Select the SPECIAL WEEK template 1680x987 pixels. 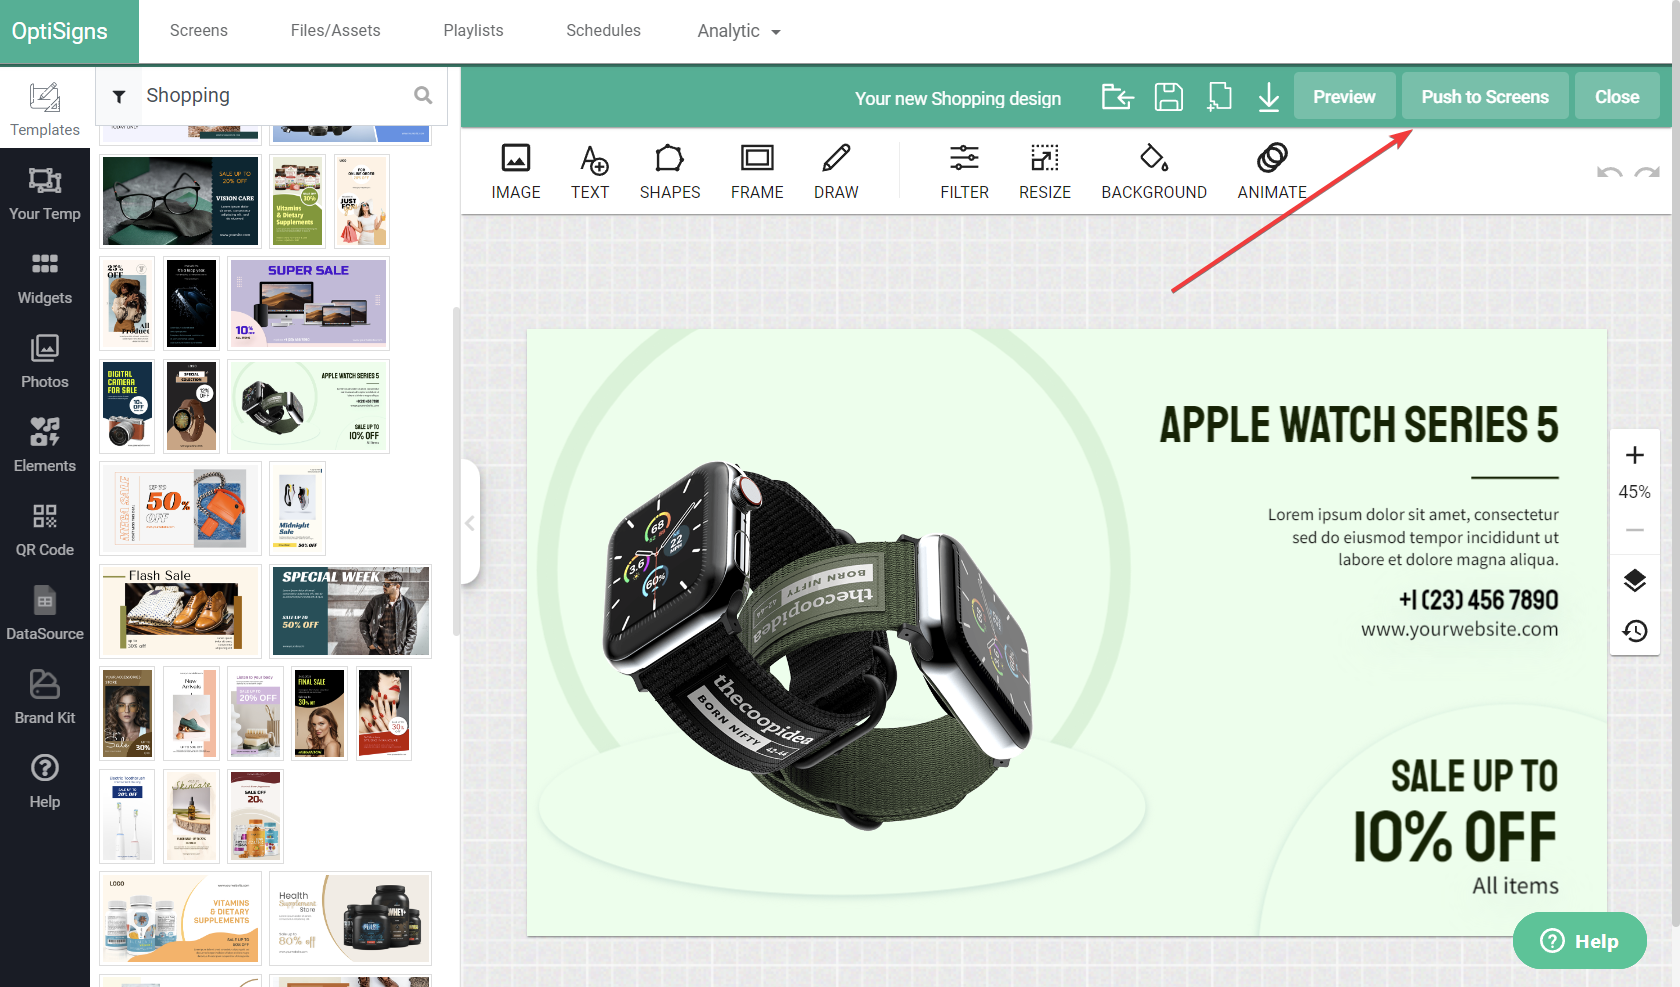[350, 611]
